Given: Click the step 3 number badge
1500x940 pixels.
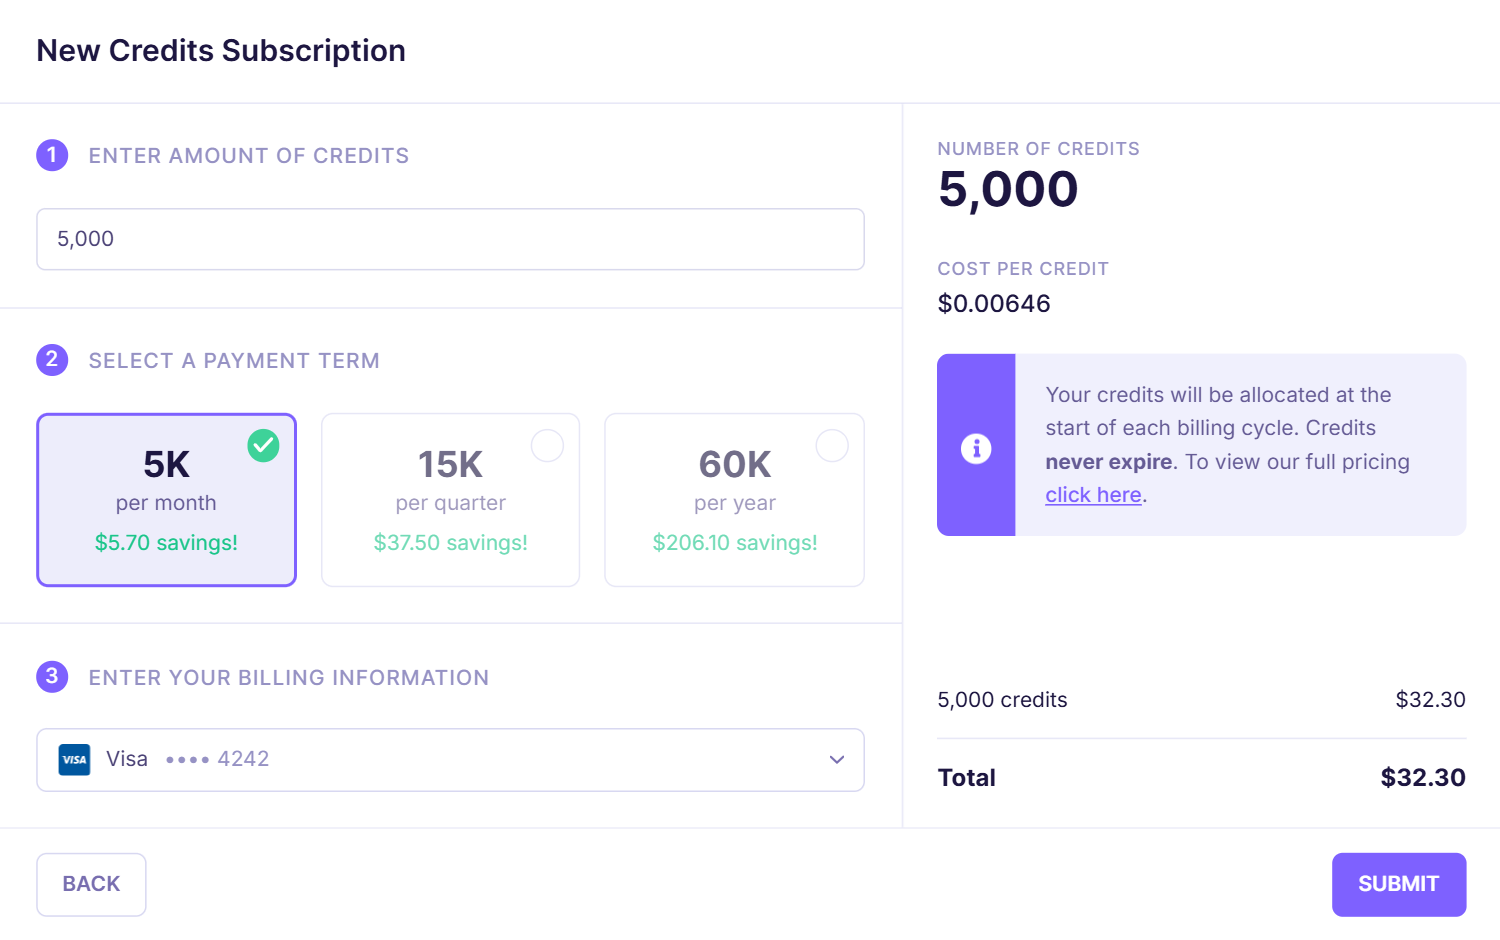Looking at the screenshot, I should pyautogui.click(x=52, y=676).
